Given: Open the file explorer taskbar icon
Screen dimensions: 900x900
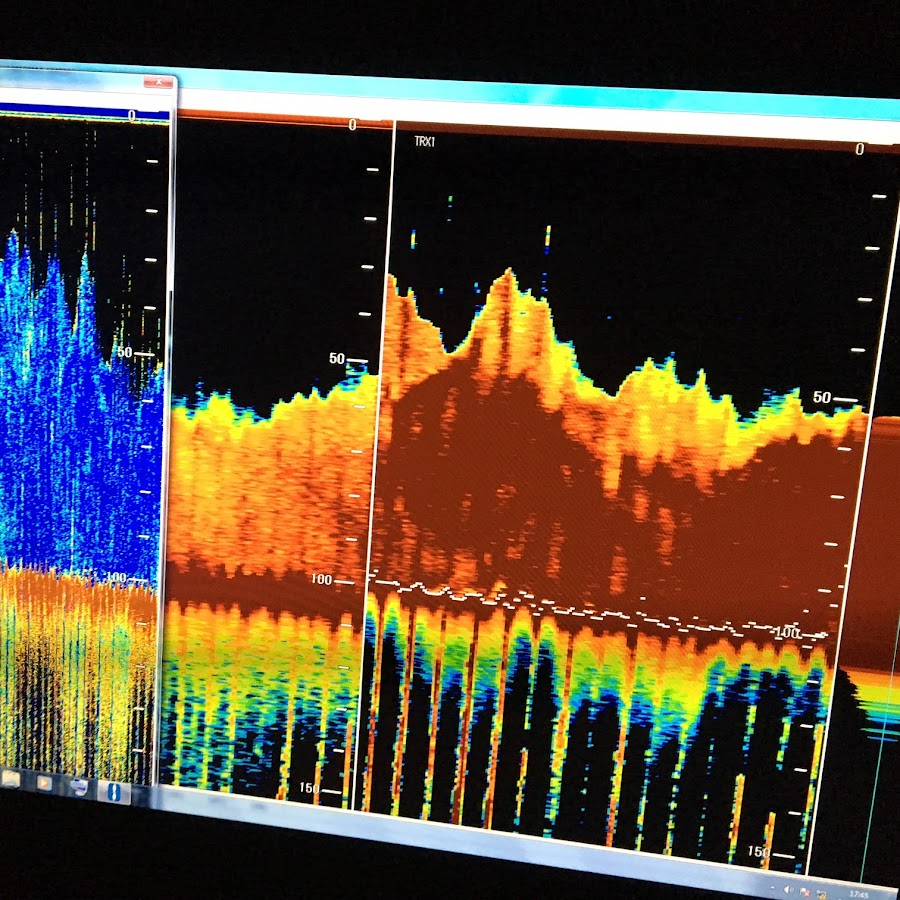Looking at the screenshot, I should [x=10, y=778].
